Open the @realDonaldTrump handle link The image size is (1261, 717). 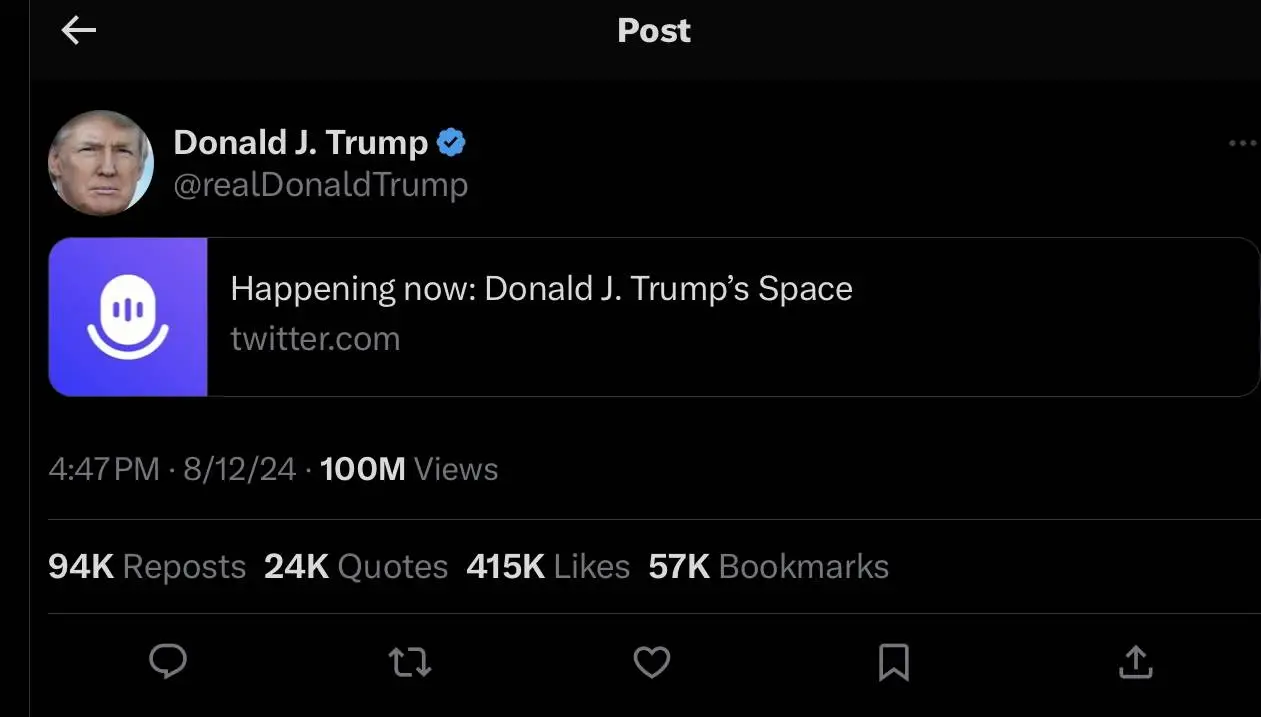coord(320,185)
